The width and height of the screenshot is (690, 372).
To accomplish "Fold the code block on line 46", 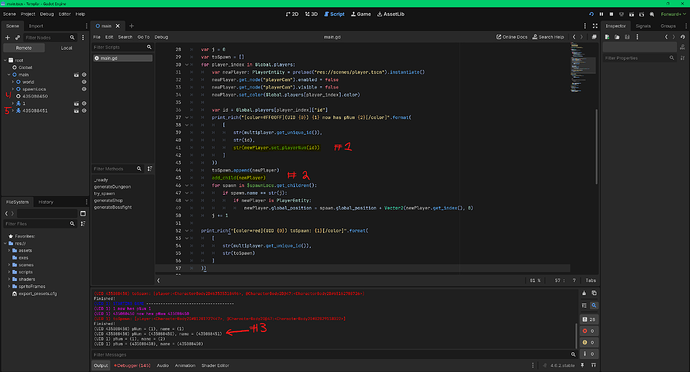I will (x=187, y=185).
